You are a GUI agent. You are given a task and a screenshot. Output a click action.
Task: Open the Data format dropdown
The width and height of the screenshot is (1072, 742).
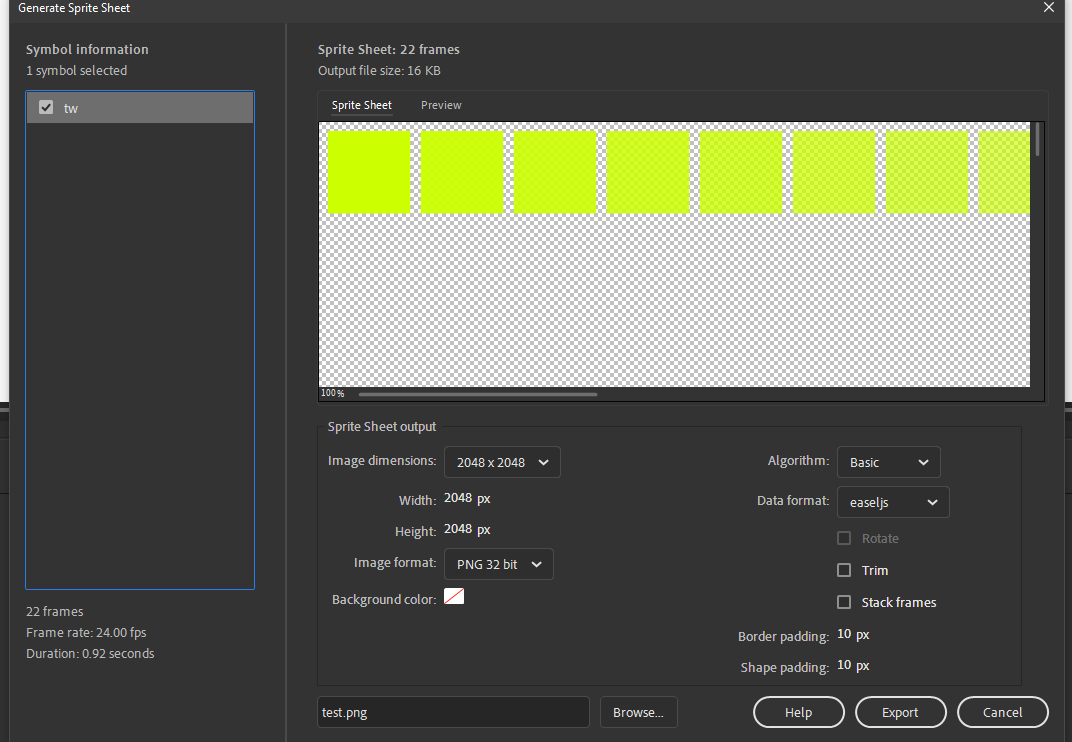tap(892, 502)
